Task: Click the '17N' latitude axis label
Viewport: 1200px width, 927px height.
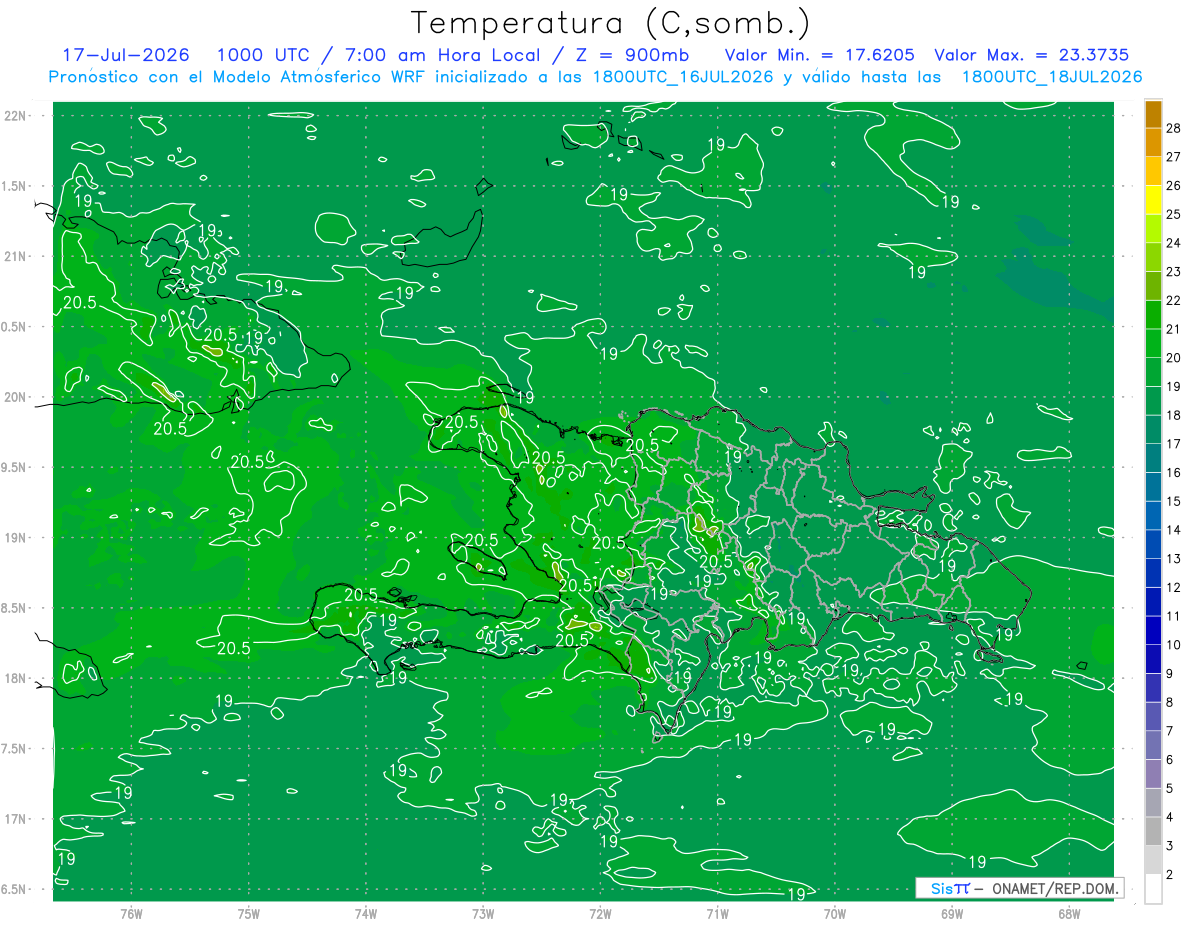Action: [x=16, y=819]
